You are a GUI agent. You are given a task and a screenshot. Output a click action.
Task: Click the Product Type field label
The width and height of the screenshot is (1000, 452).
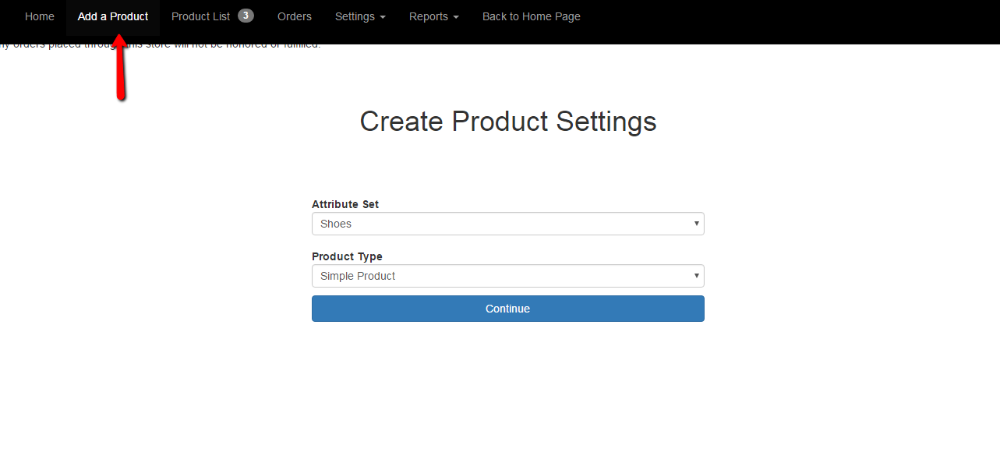pyautogui.click(x=347, y=256)
